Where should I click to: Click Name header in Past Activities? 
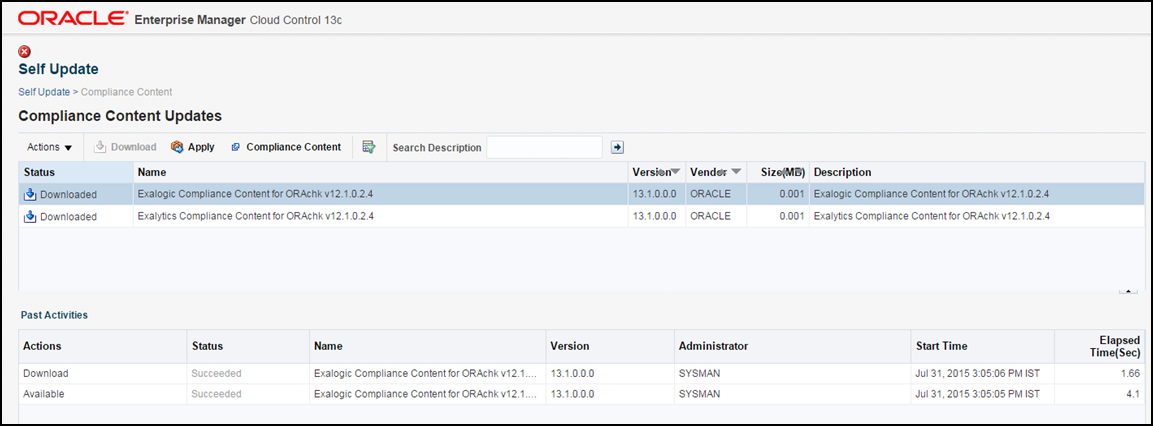point(328,346)
